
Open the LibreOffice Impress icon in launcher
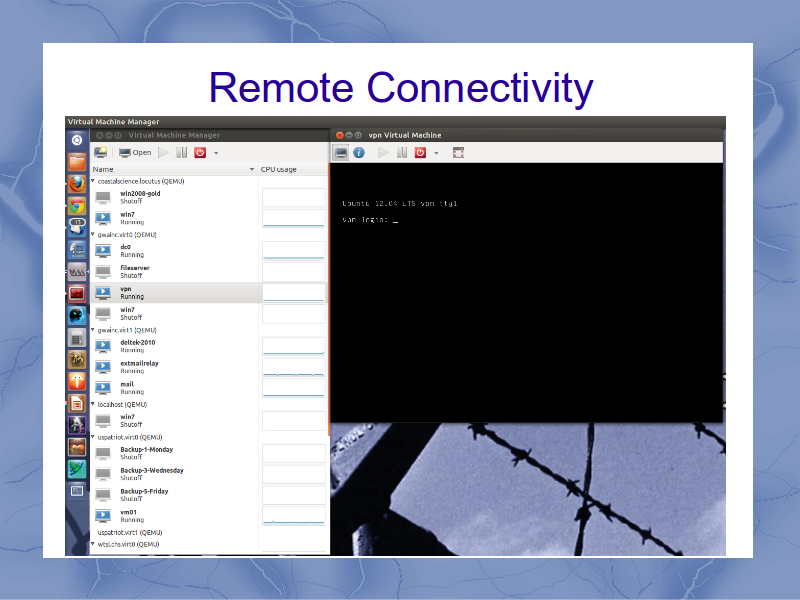tap(77, 404)
